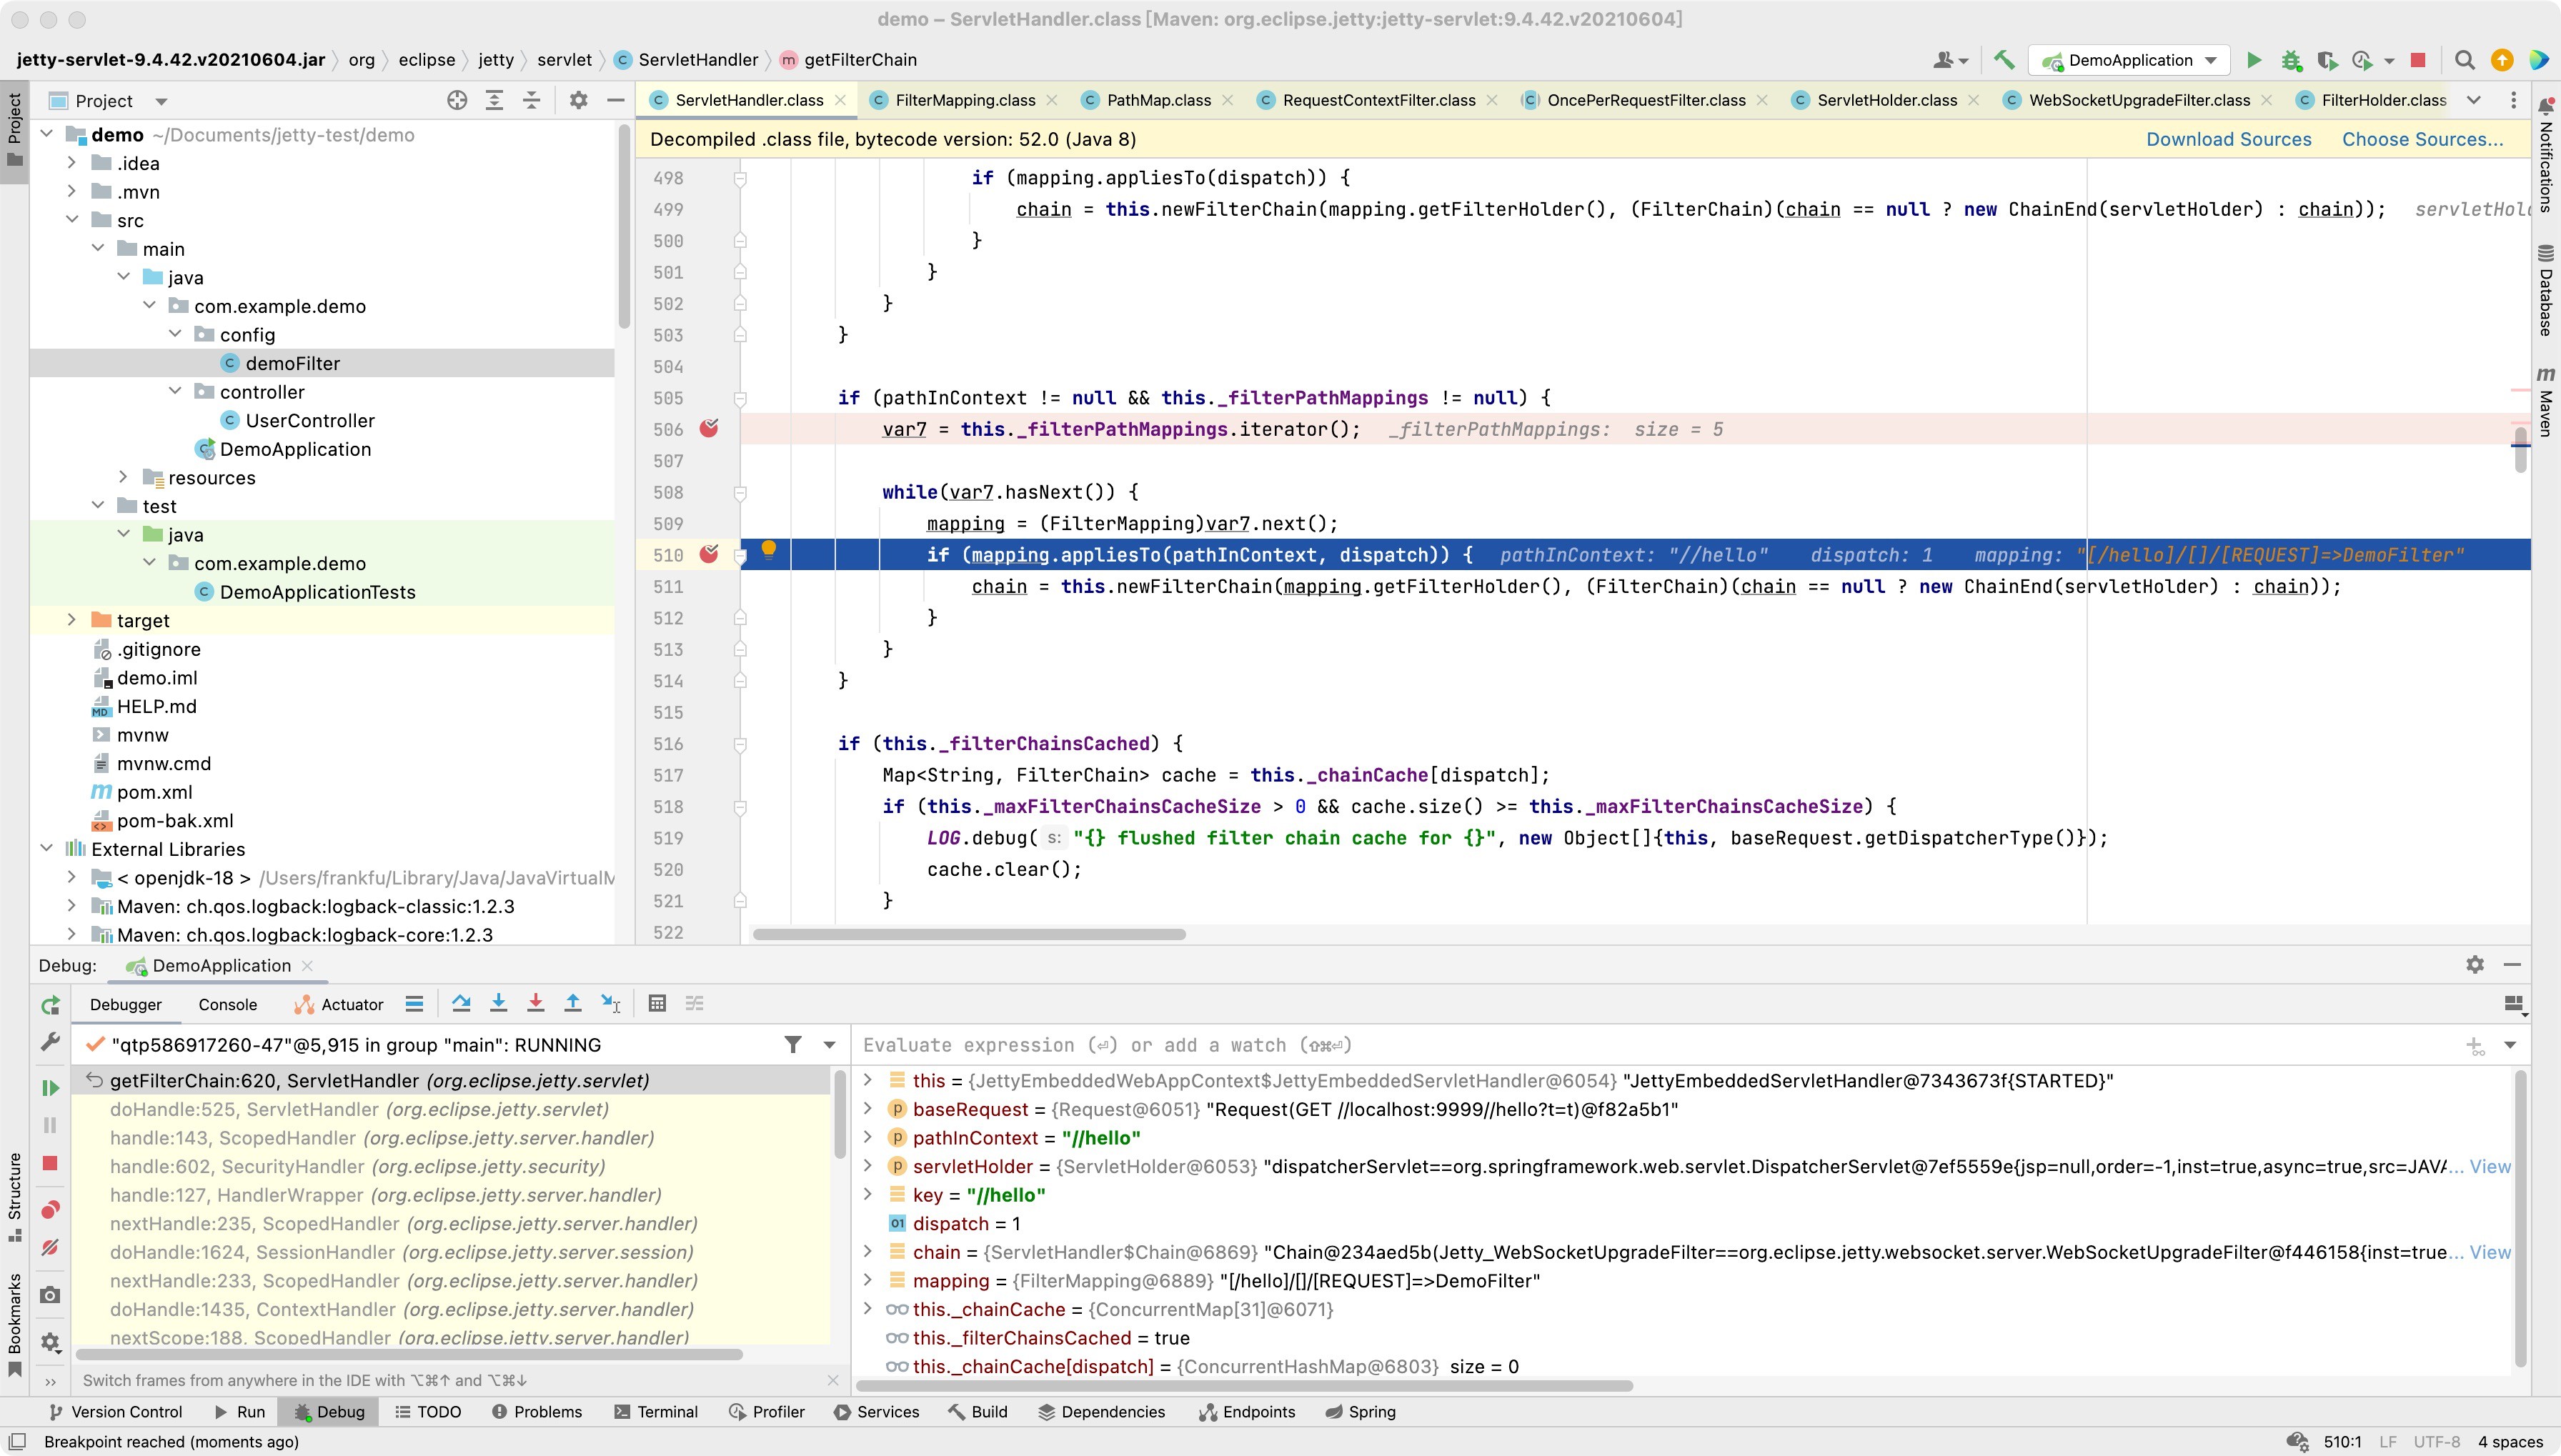This screenshot has height=1456, width=2561.
Task: Click the Run to Cursor icon
Action: tap(610, 1003)
